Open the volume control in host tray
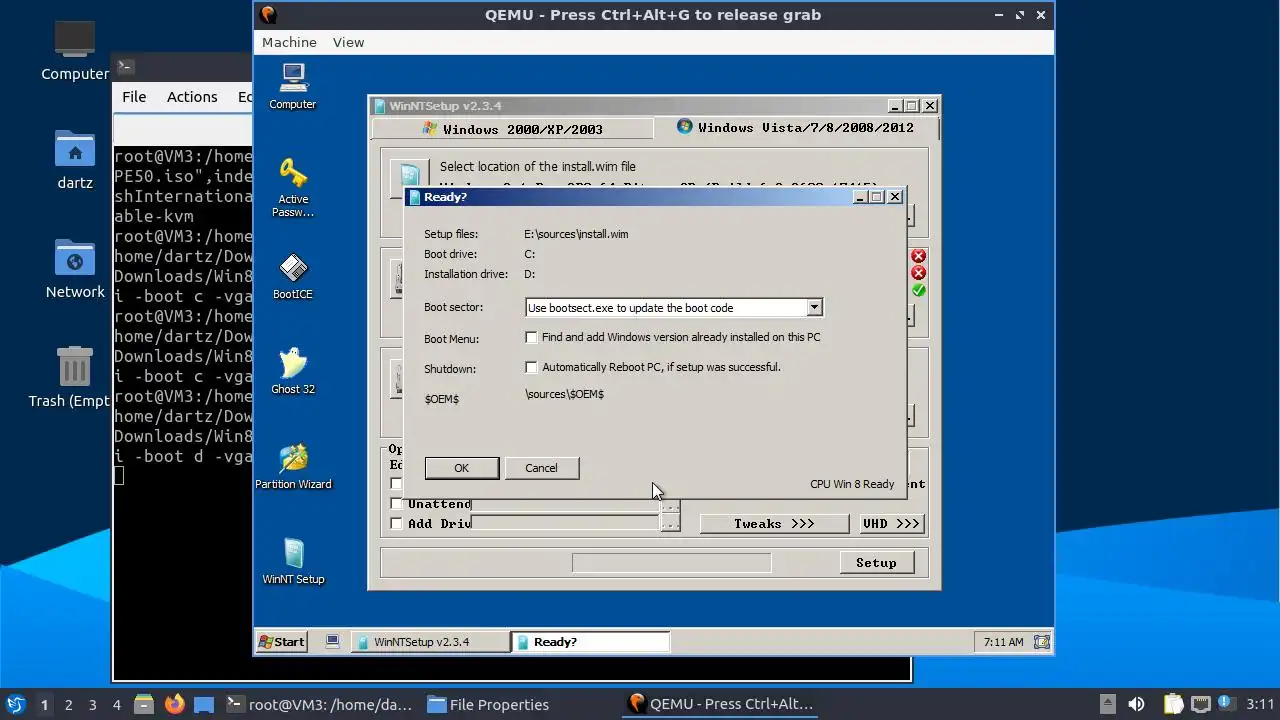Viewport: 1280px width, 720px height. [x=1136, y=704]
